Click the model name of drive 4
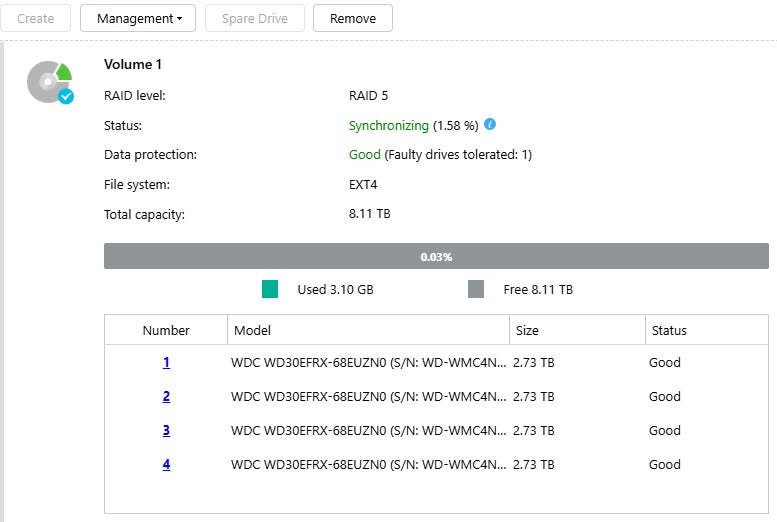777x522 pixels. point(368,464)
